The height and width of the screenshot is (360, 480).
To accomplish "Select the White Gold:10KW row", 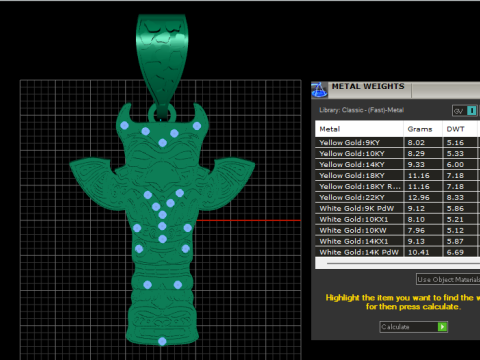I will point(397,231).
